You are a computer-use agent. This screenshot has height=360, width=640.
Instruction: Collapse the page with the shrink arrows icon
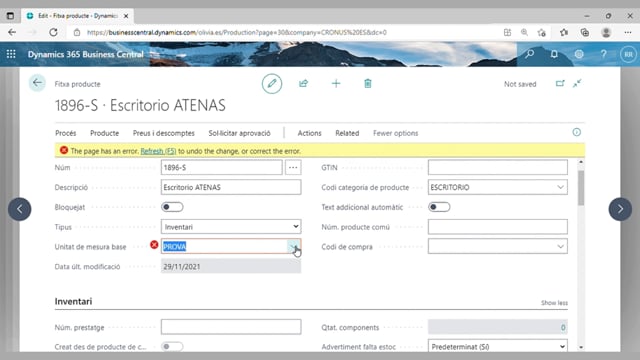[577, 83]
